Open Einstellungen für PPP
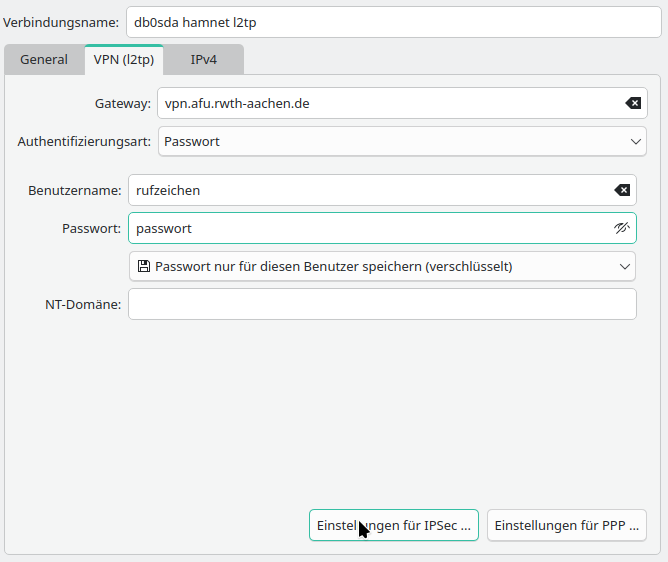Viewport: 668px width, 562px height. coord(566,526)
